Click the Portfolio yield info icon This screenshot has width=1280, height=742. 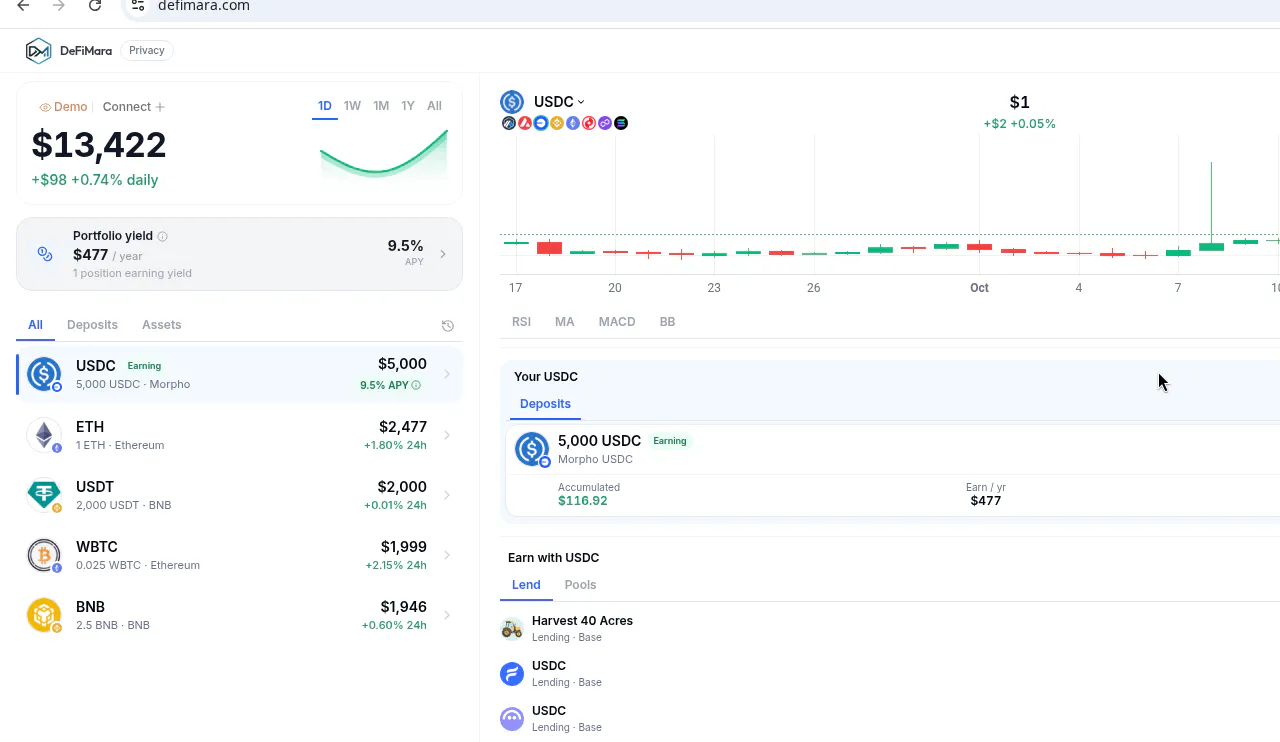click(x=163, y=236)
